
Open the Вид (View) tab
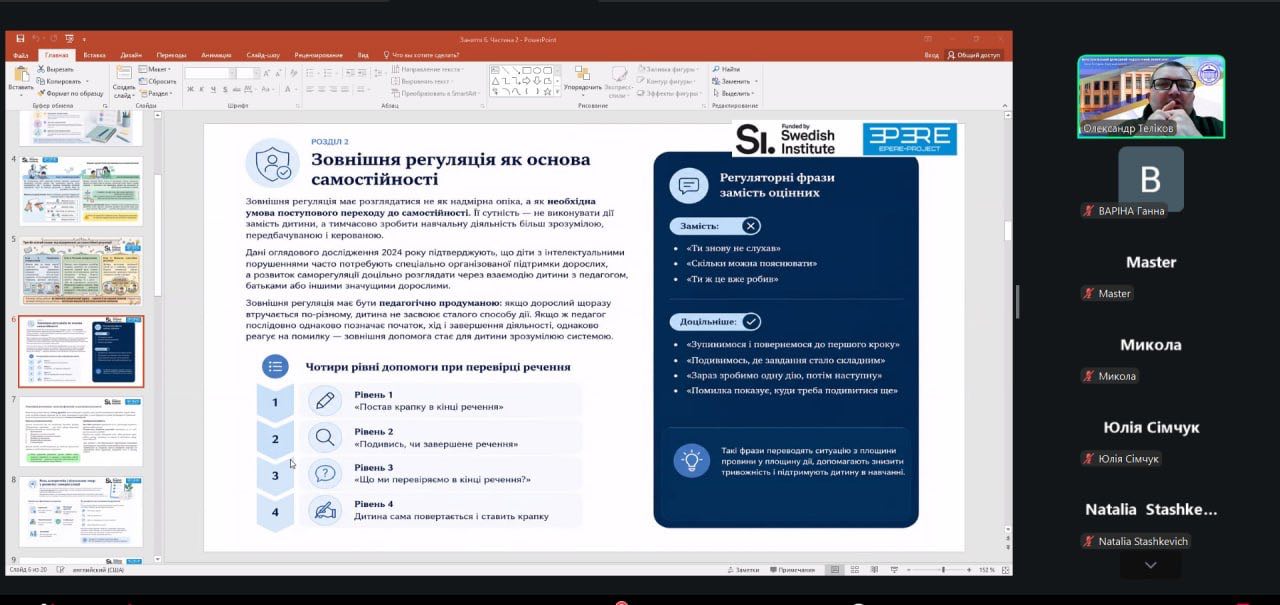click(363, 55)
